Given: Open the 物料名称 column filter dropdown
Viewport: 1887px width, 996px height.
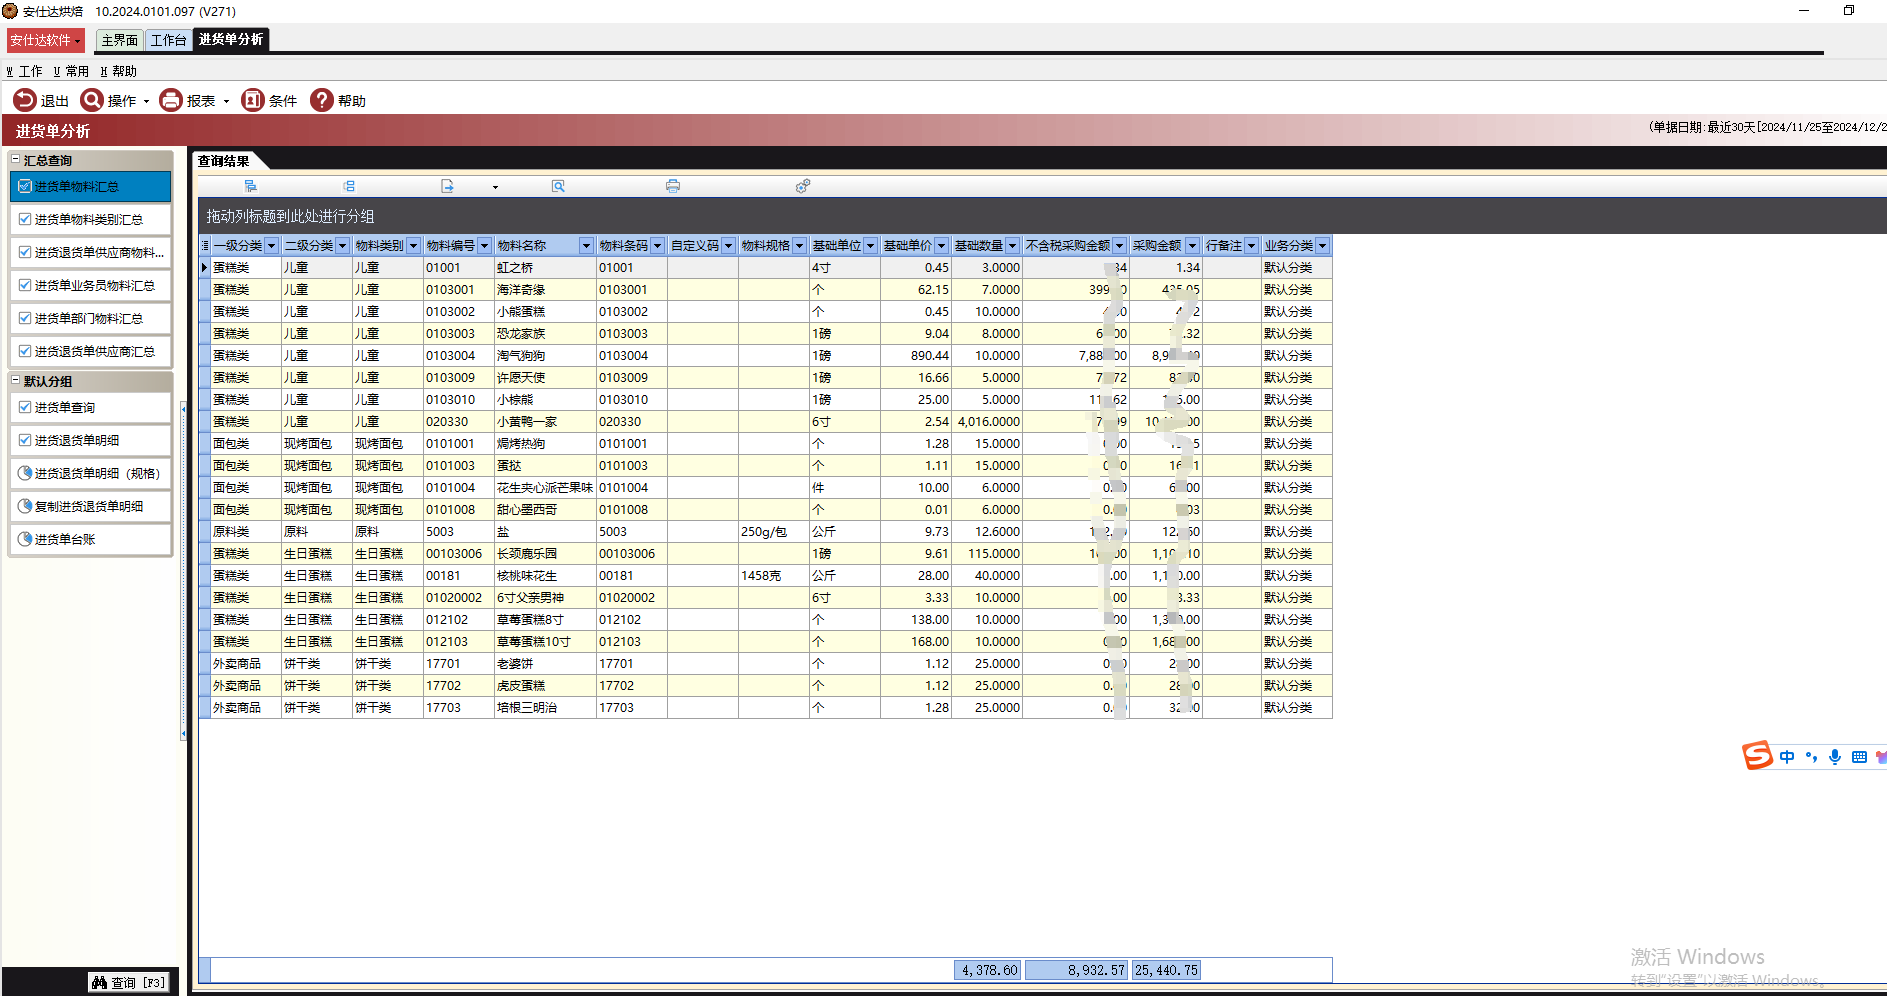Looking at the screenshot, I should tap(586, 245).
